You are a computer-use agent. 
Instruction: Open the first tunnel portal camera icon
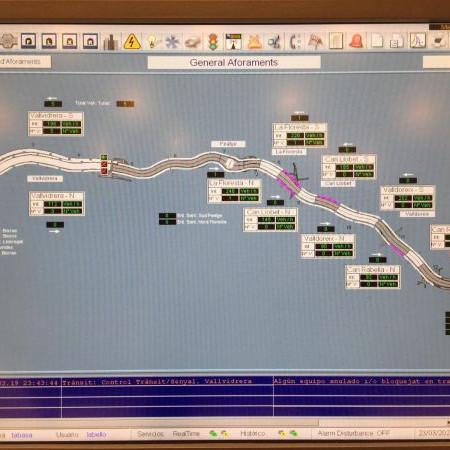28,41
